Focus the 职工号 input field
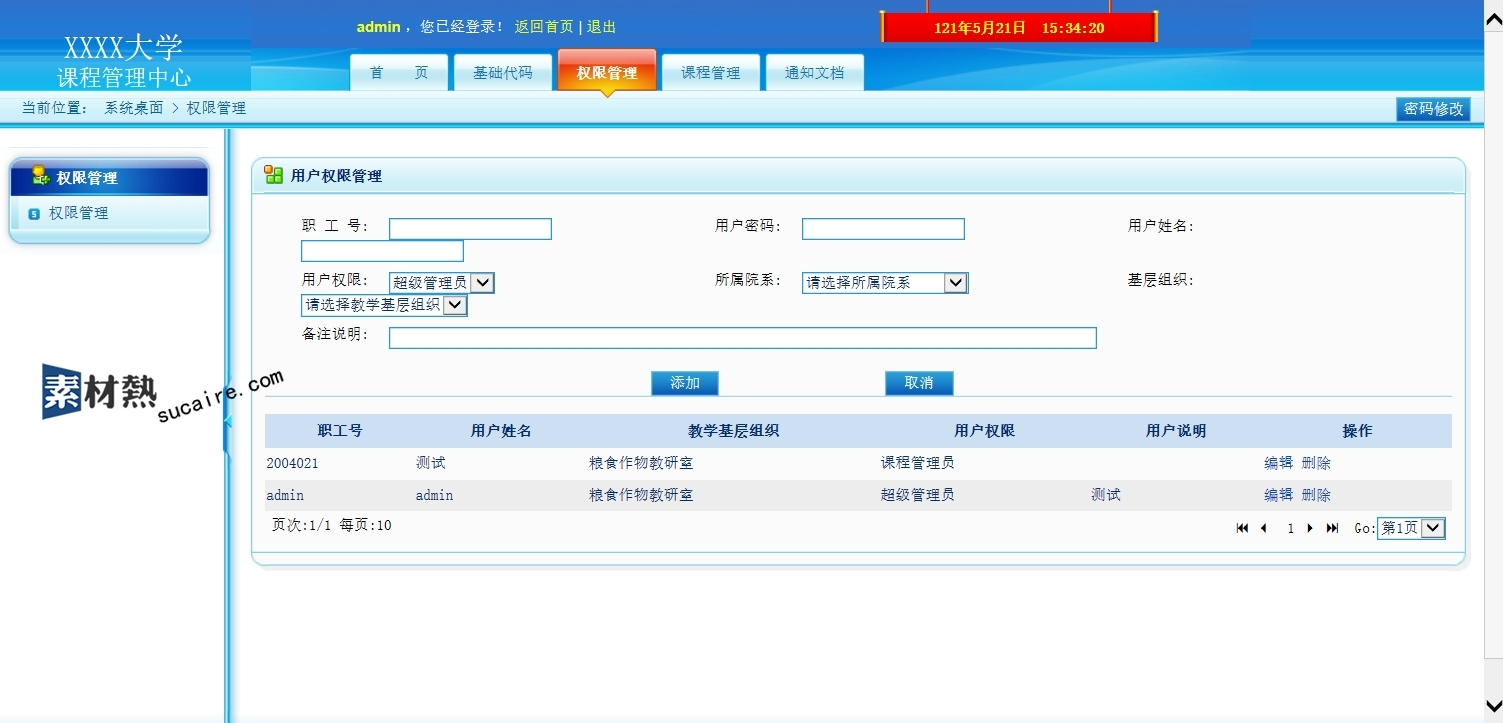1503x723 pixels. [x=470, y=229]
